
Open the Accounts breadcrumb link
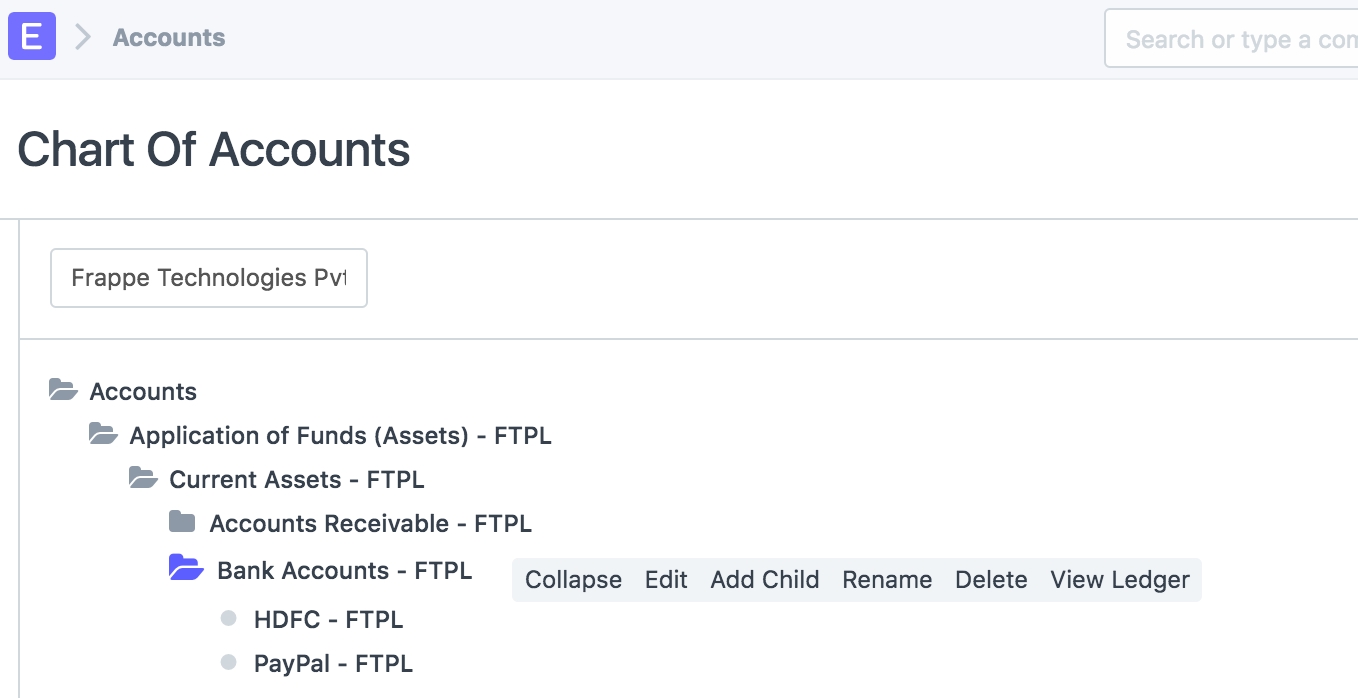coord(169,38)
